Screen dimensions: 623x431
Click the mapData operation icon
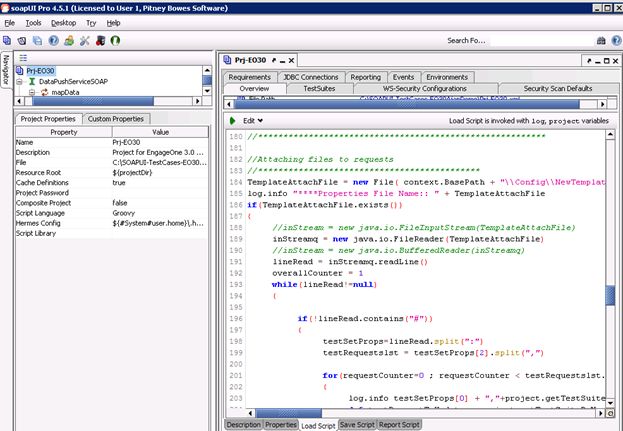pyautogui.click(x=44, y=92)
